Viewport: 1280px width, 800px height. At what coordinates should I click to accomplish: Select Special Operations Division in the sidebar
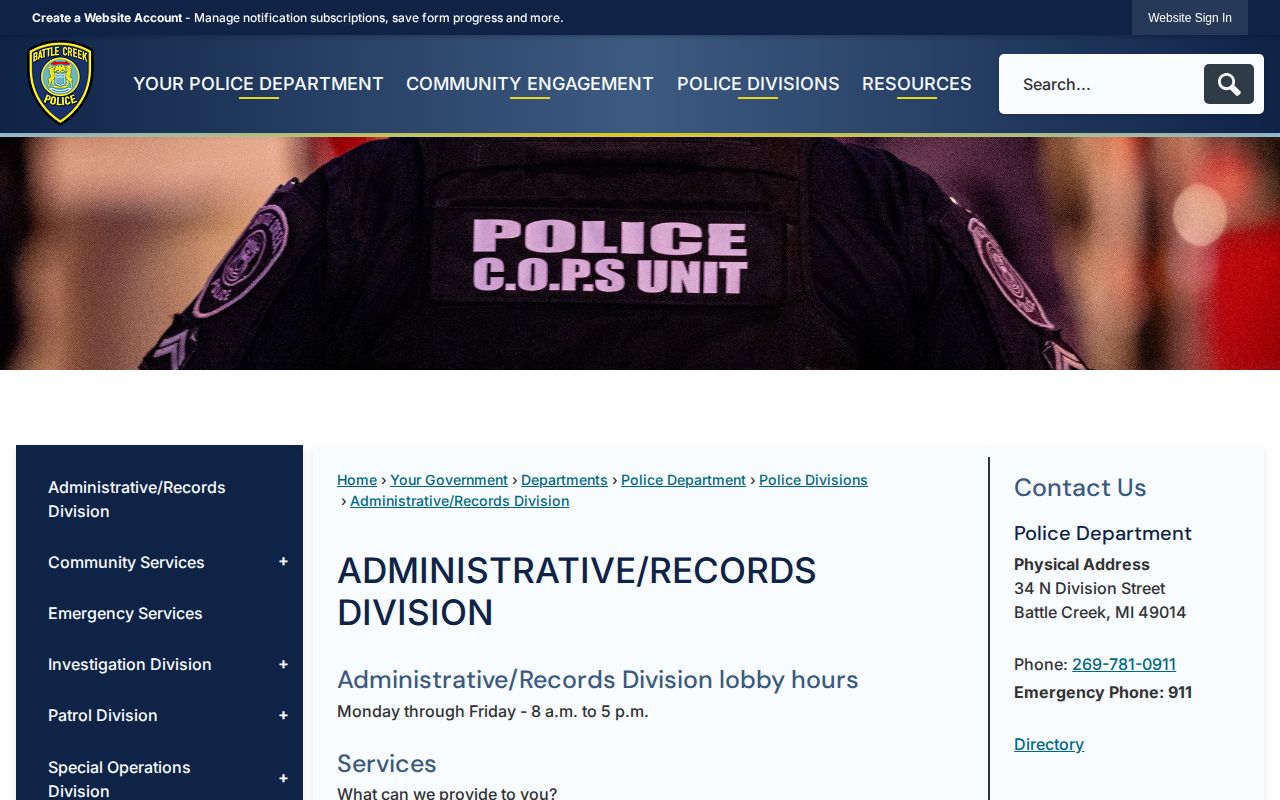119,779
